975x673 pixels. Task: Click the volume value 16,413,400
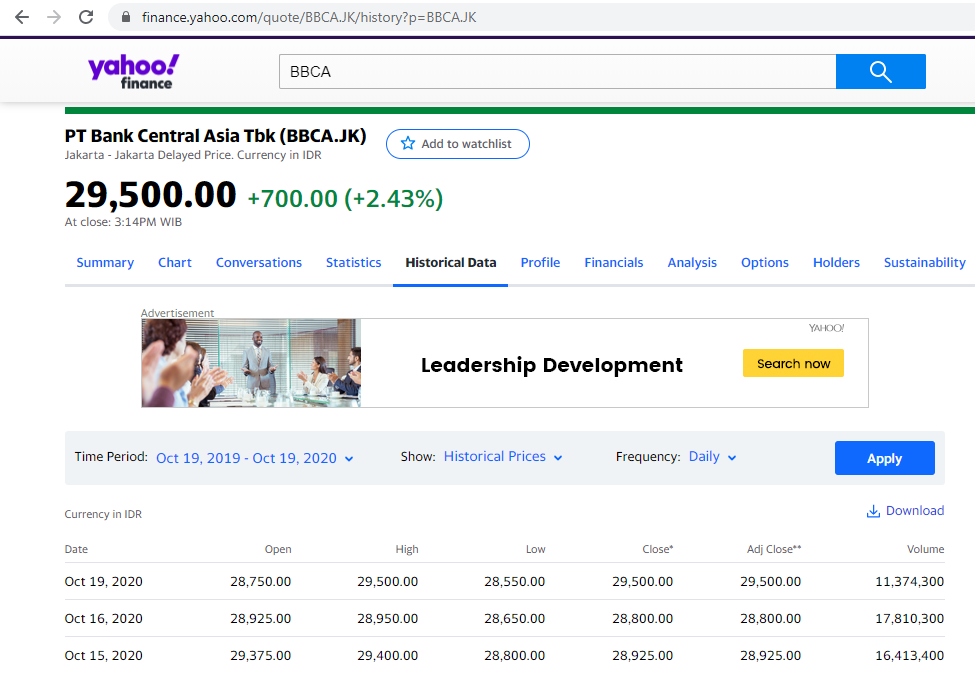910,656
